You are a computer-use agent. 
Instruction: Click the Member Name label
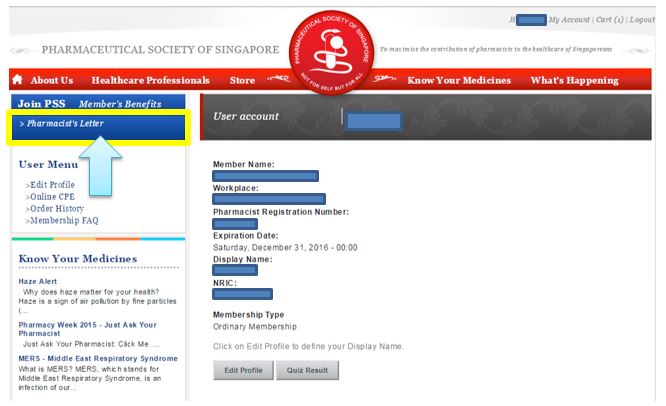tap(244, 164)
